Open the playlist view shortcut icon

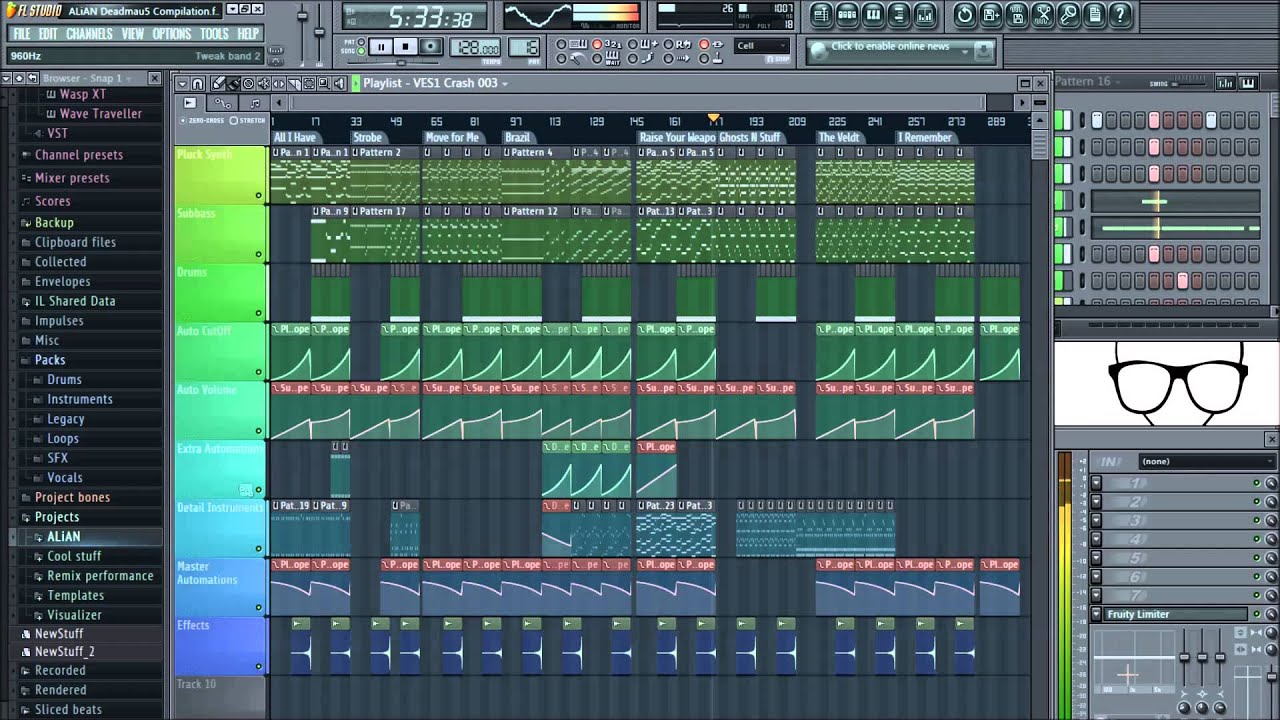tap(821, 14)
